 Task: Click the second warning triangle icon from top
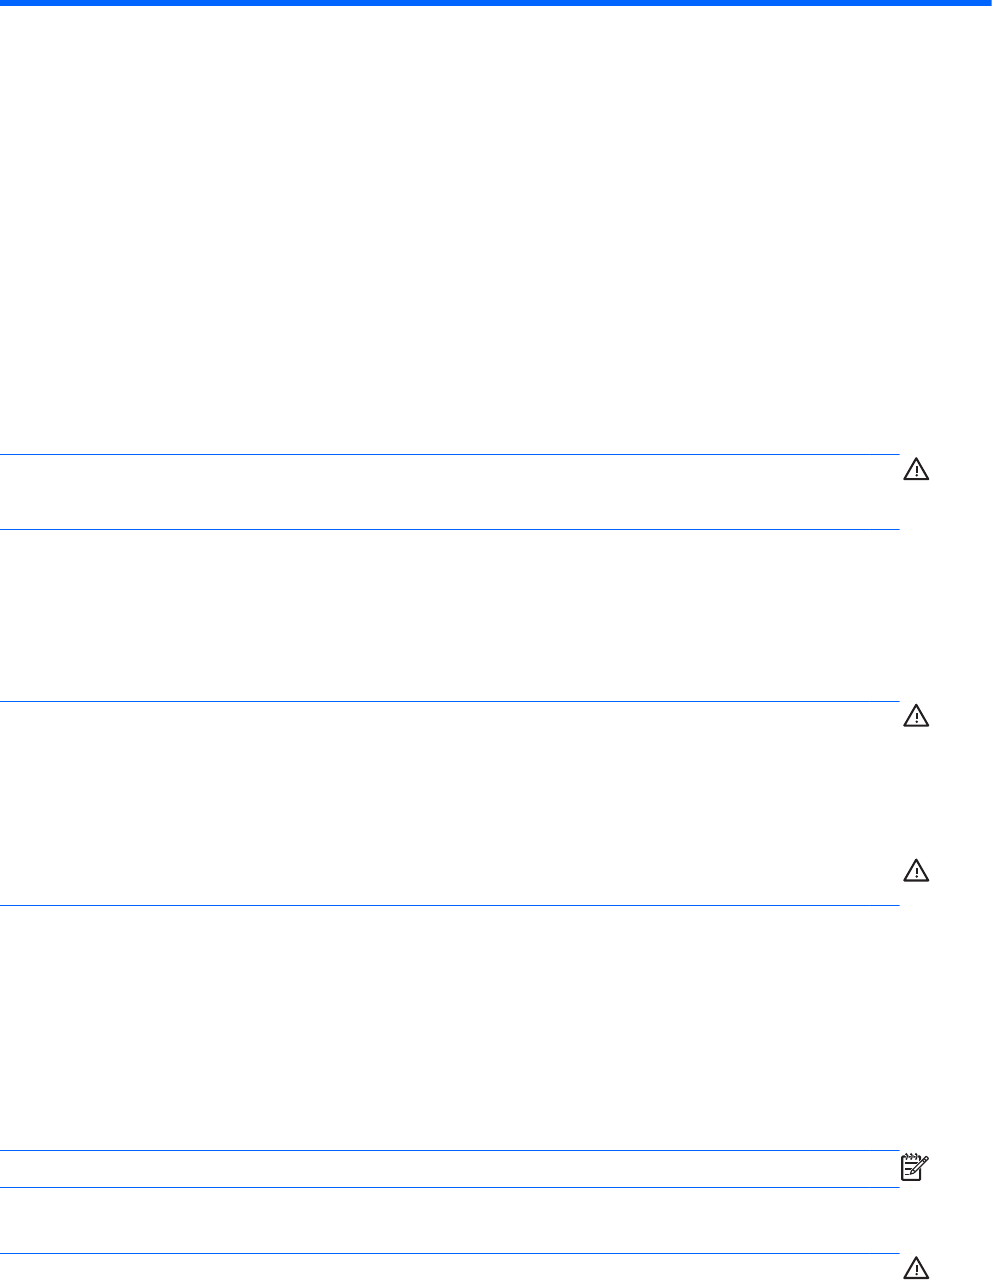click(915, 715)
